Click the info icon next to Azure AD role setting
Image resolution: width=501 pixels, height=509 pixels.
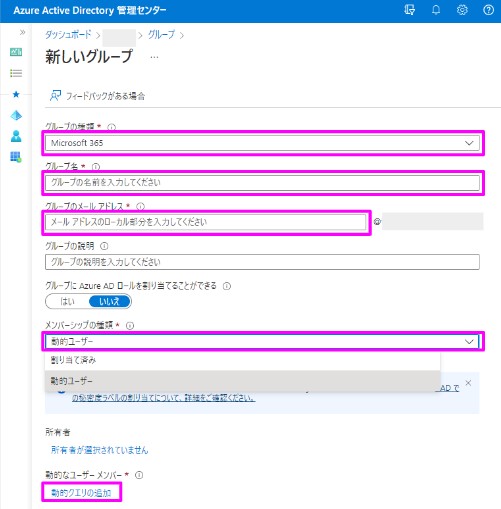(227, 286)
